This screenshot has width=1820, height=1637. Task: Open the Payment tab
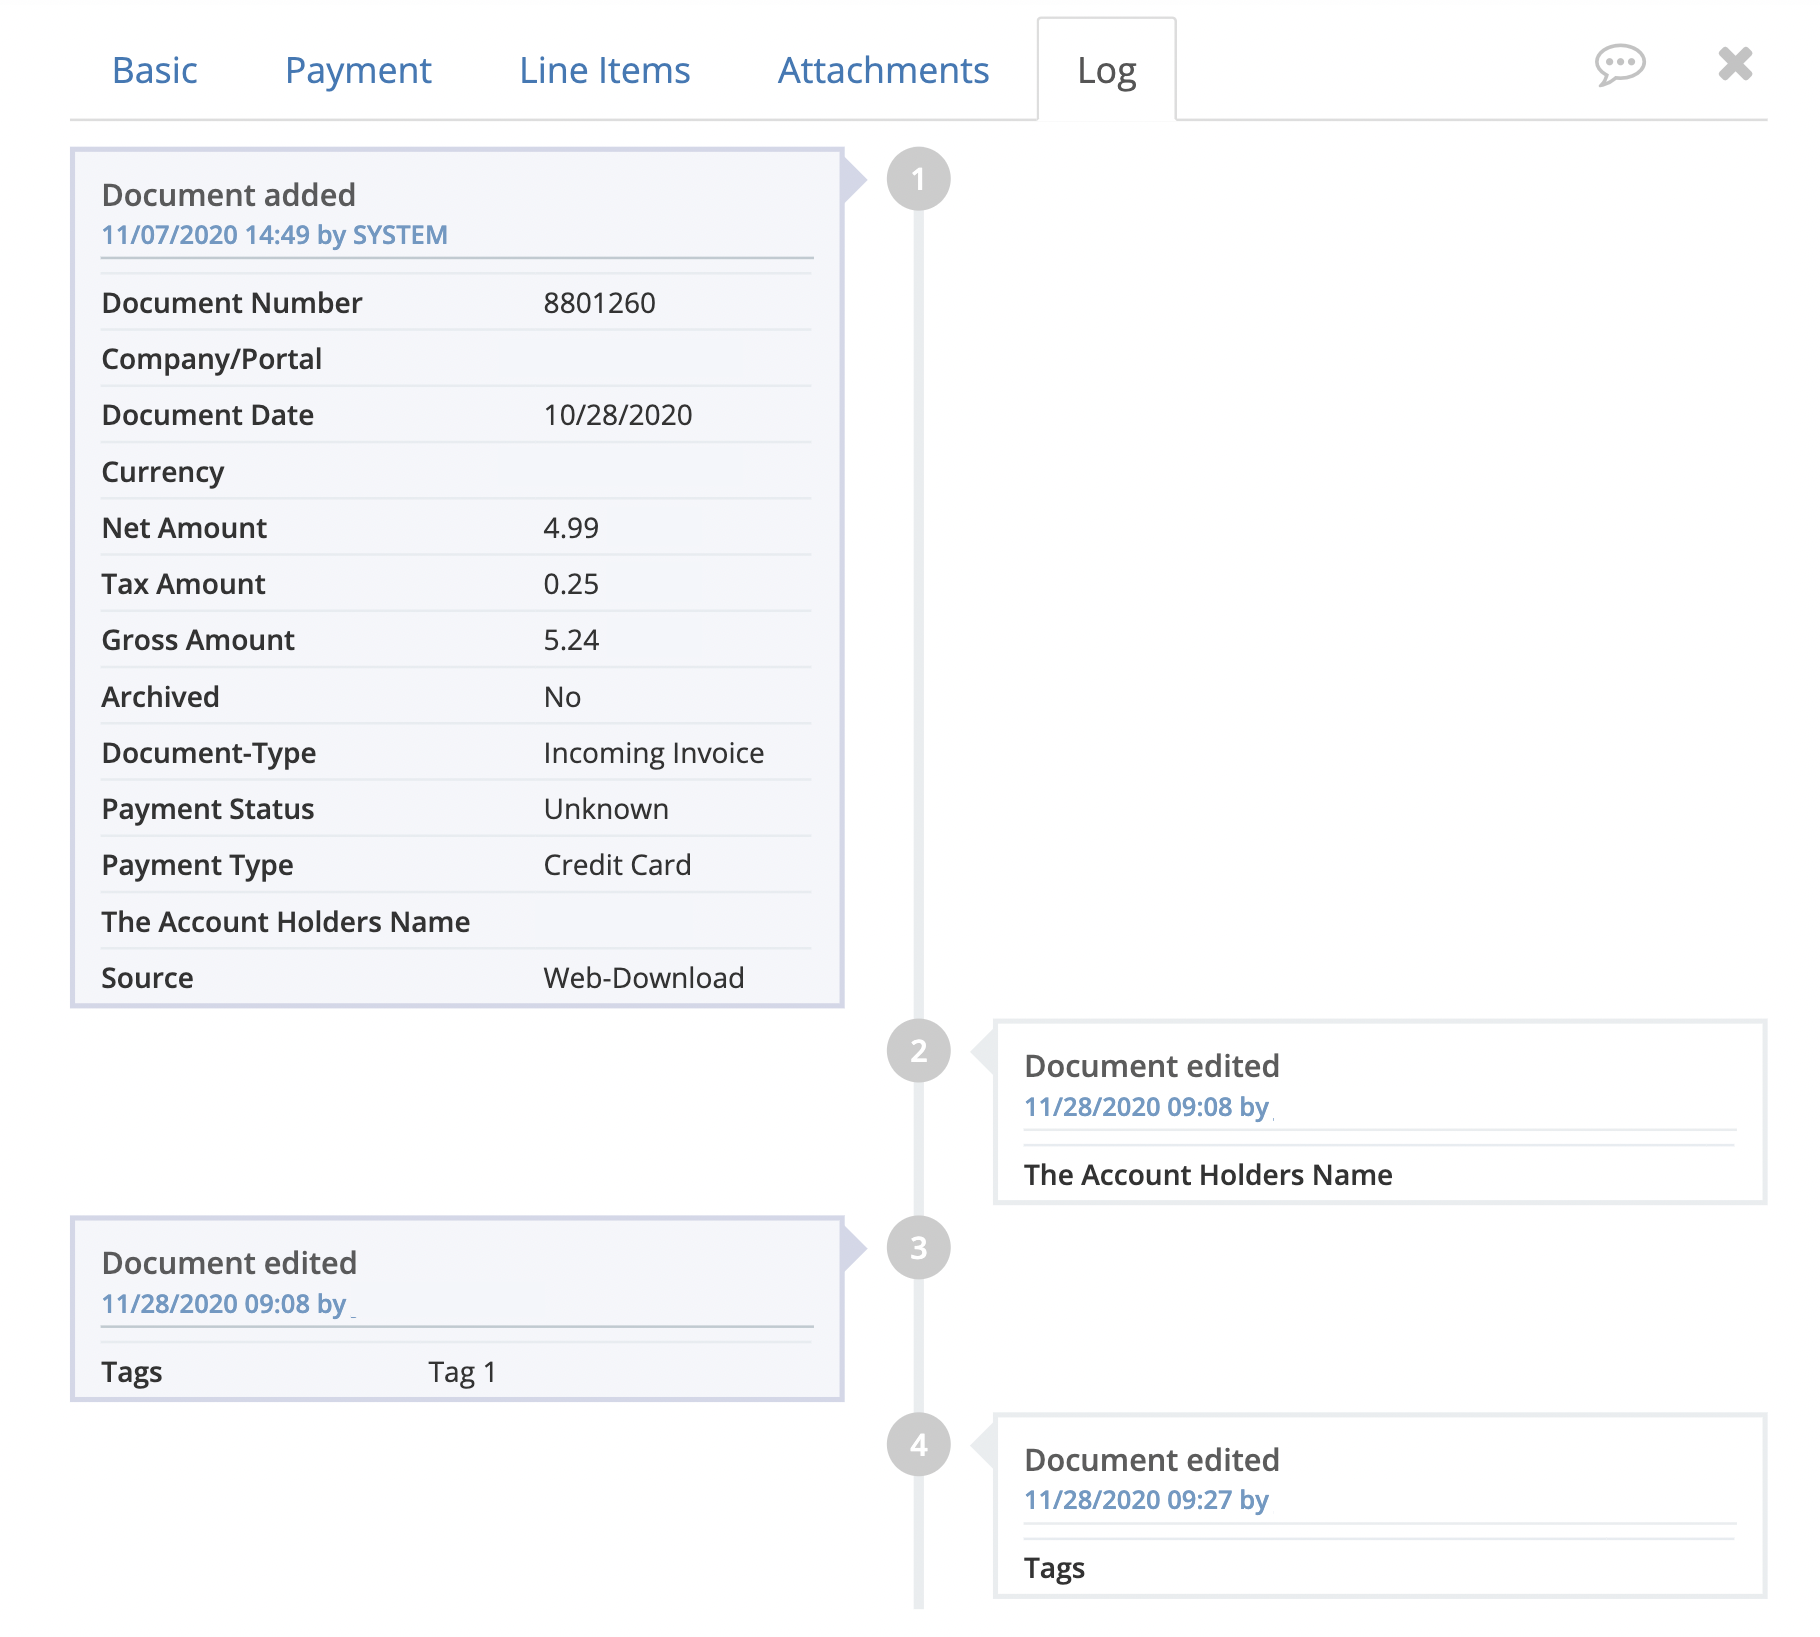tap(358, 70)
